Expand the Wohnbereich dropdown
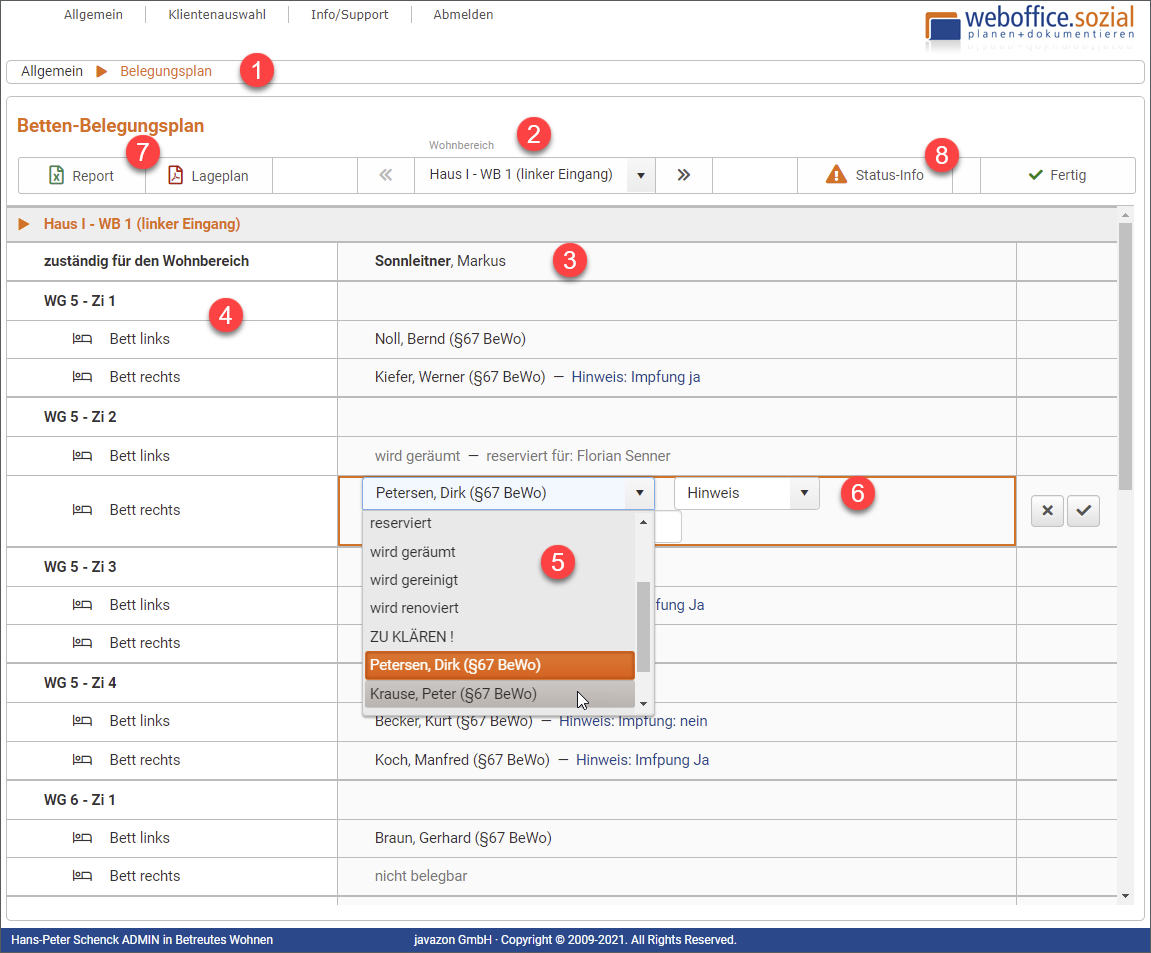Image resolution: width=1151 pixels, height=953 pixels. (x=640, y=175)
